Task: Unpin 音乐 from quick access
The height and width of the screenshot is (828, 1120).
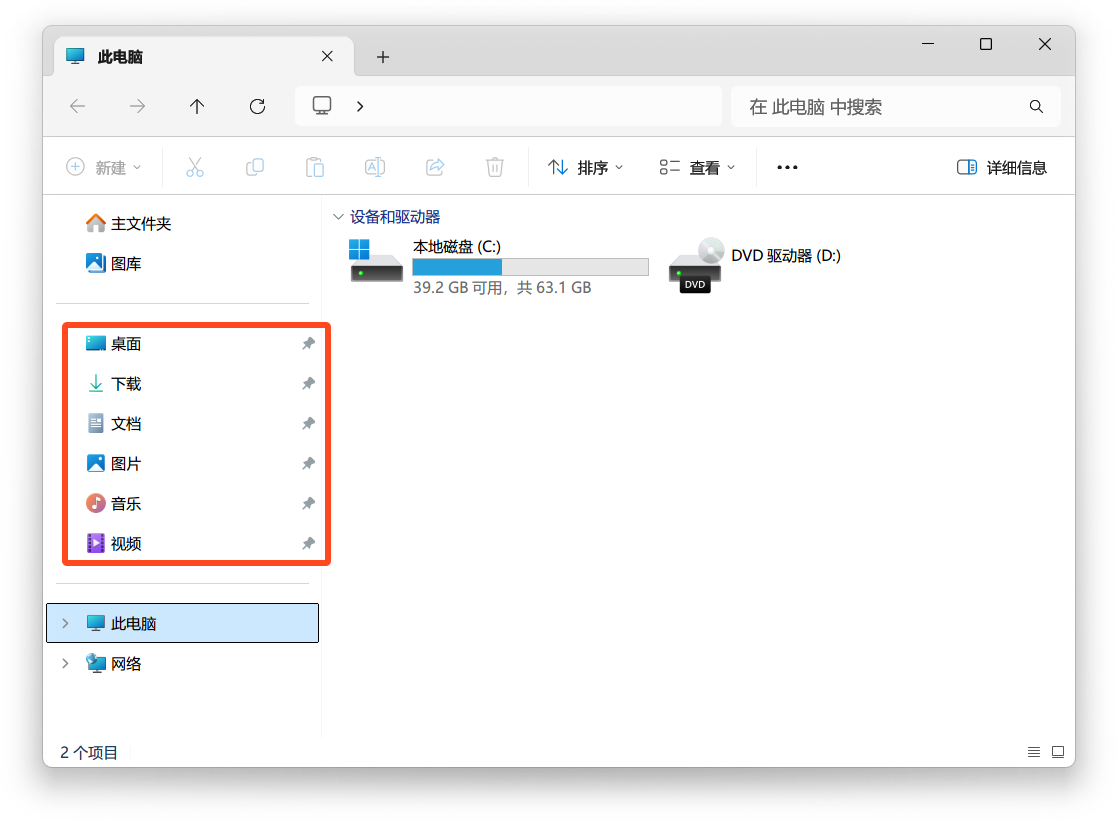Action: point(309,503)
